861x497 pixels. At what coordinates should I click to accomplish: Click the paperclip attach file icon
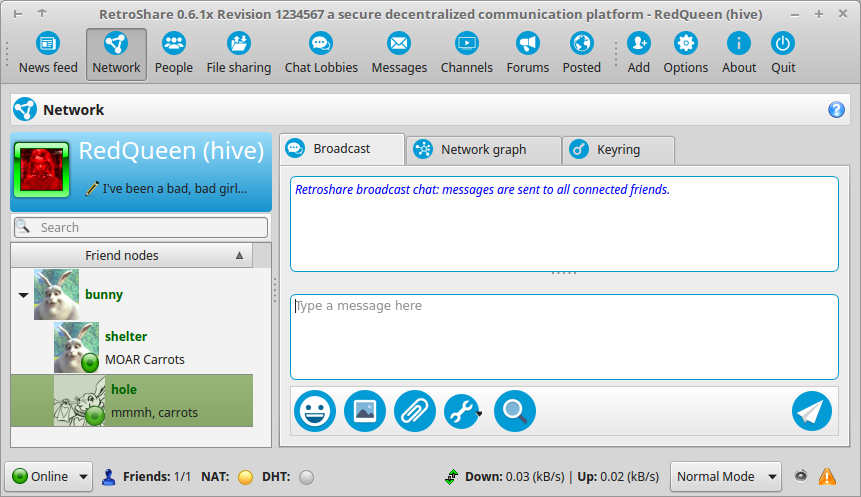pos(415,411)
